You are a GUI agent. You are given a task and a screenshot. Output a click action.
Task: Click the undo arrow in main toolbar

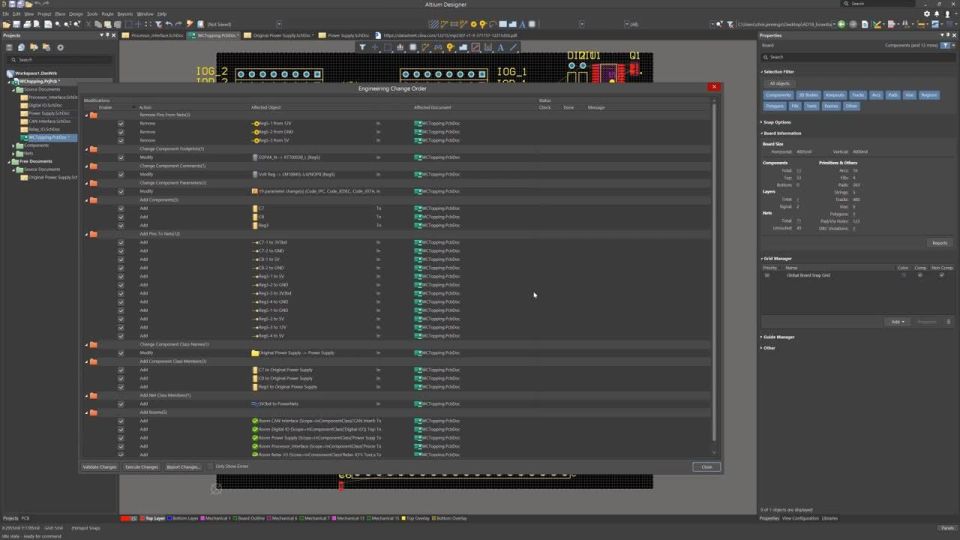(x=169, y=24)
